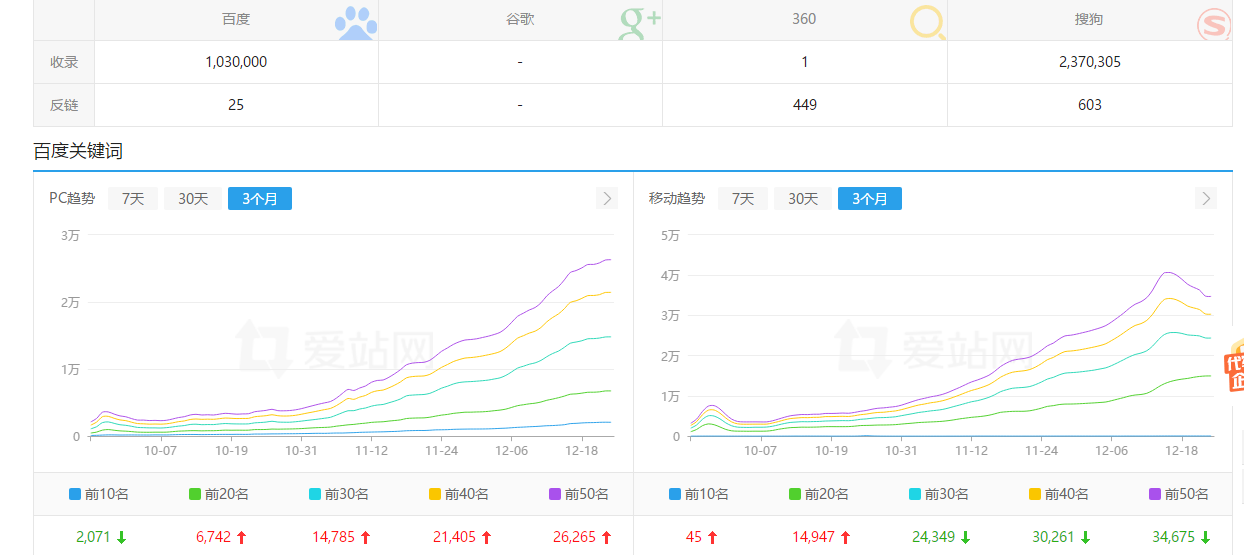Select 7天 tab in PC趋势
The width and height of the screenshot is (1244, 555).
pos(133,198)
